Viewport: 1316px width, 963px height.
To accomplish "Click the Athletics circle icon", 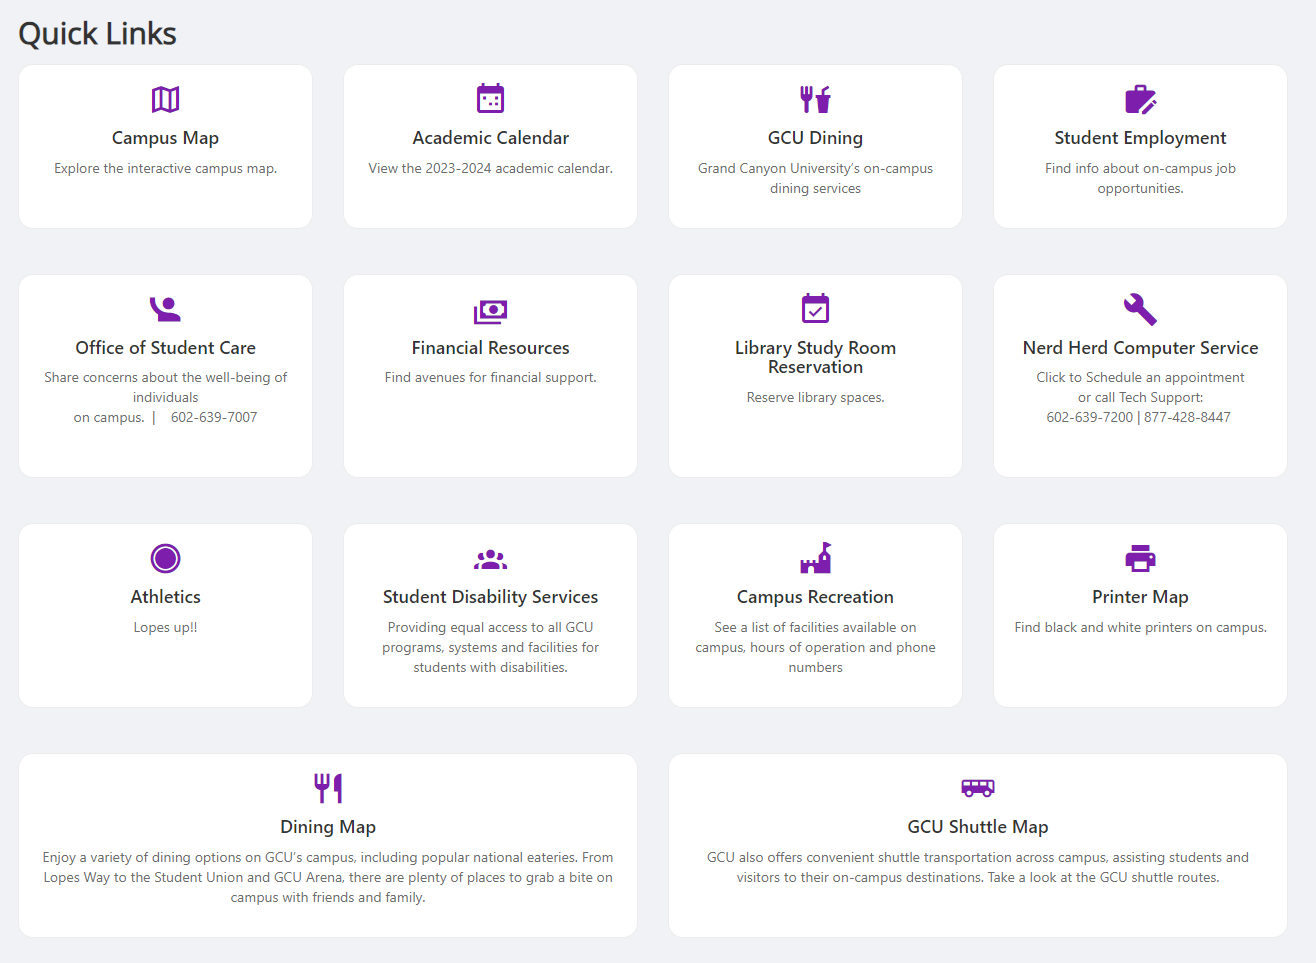I will click(165, 558).
